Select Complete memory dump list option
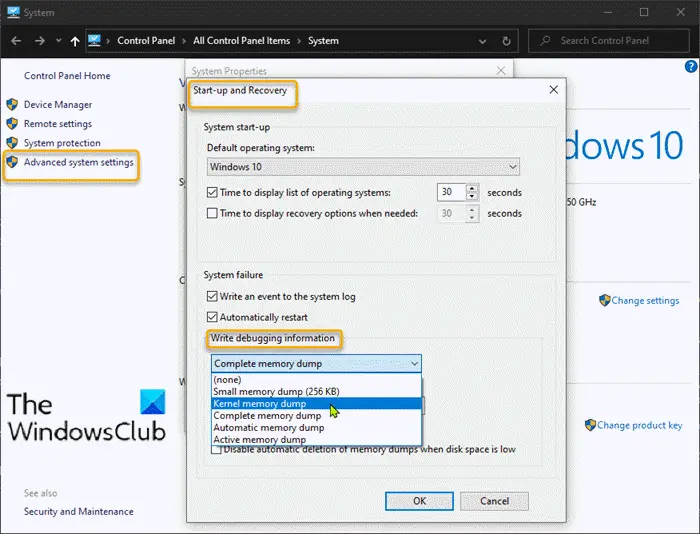Screen dimensions: 700x534 (317, 416)
